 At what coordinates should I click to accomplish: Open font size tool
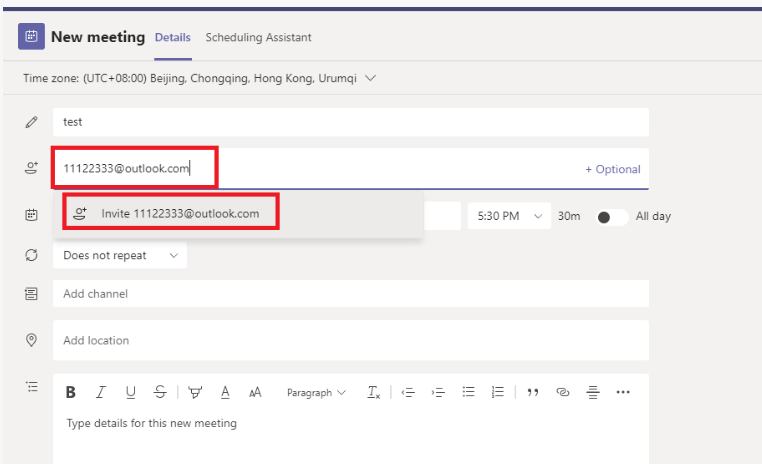(x=255, y=392)
